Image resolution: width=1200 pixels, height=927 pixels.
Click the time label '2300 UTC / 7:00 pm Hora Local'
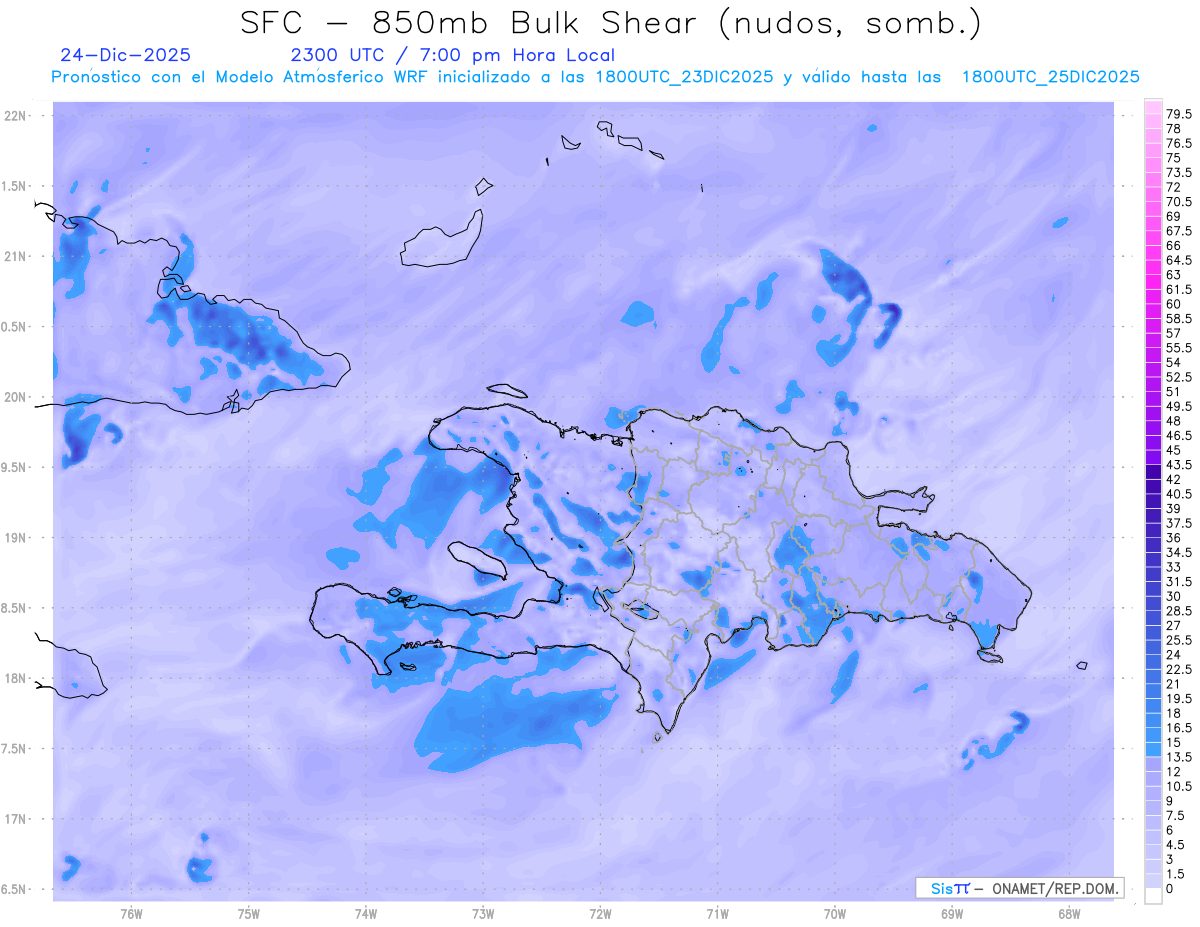tap(453, 55)
